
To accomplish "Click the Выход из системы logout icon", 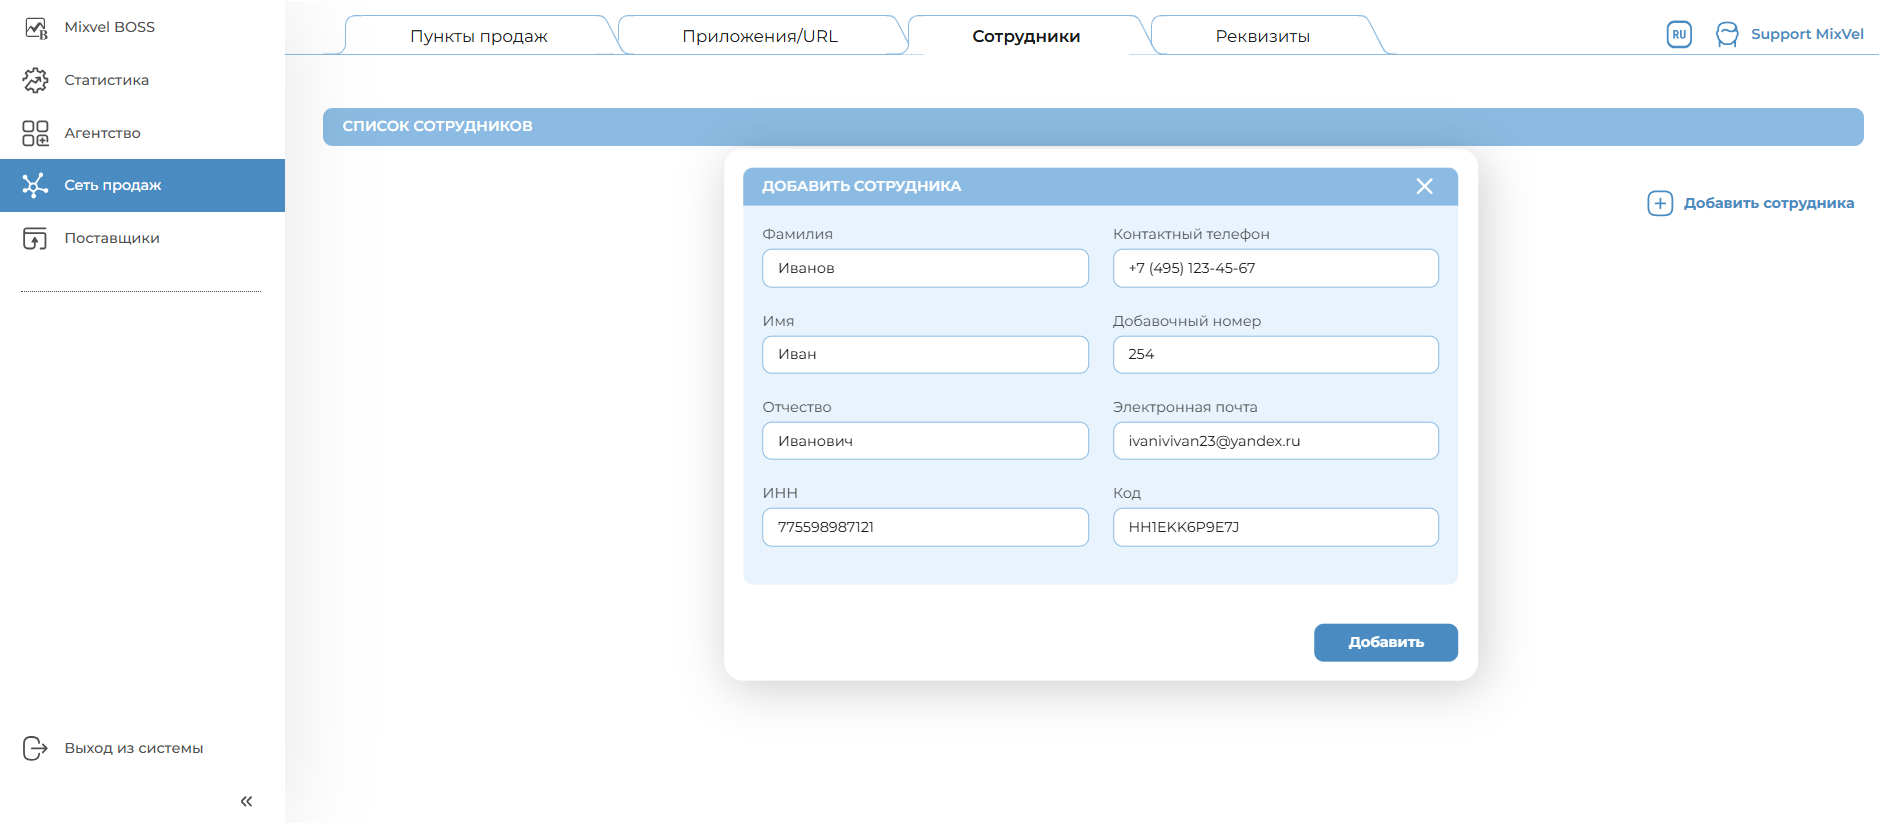I will pyautogui.click(x=35, y=748).
